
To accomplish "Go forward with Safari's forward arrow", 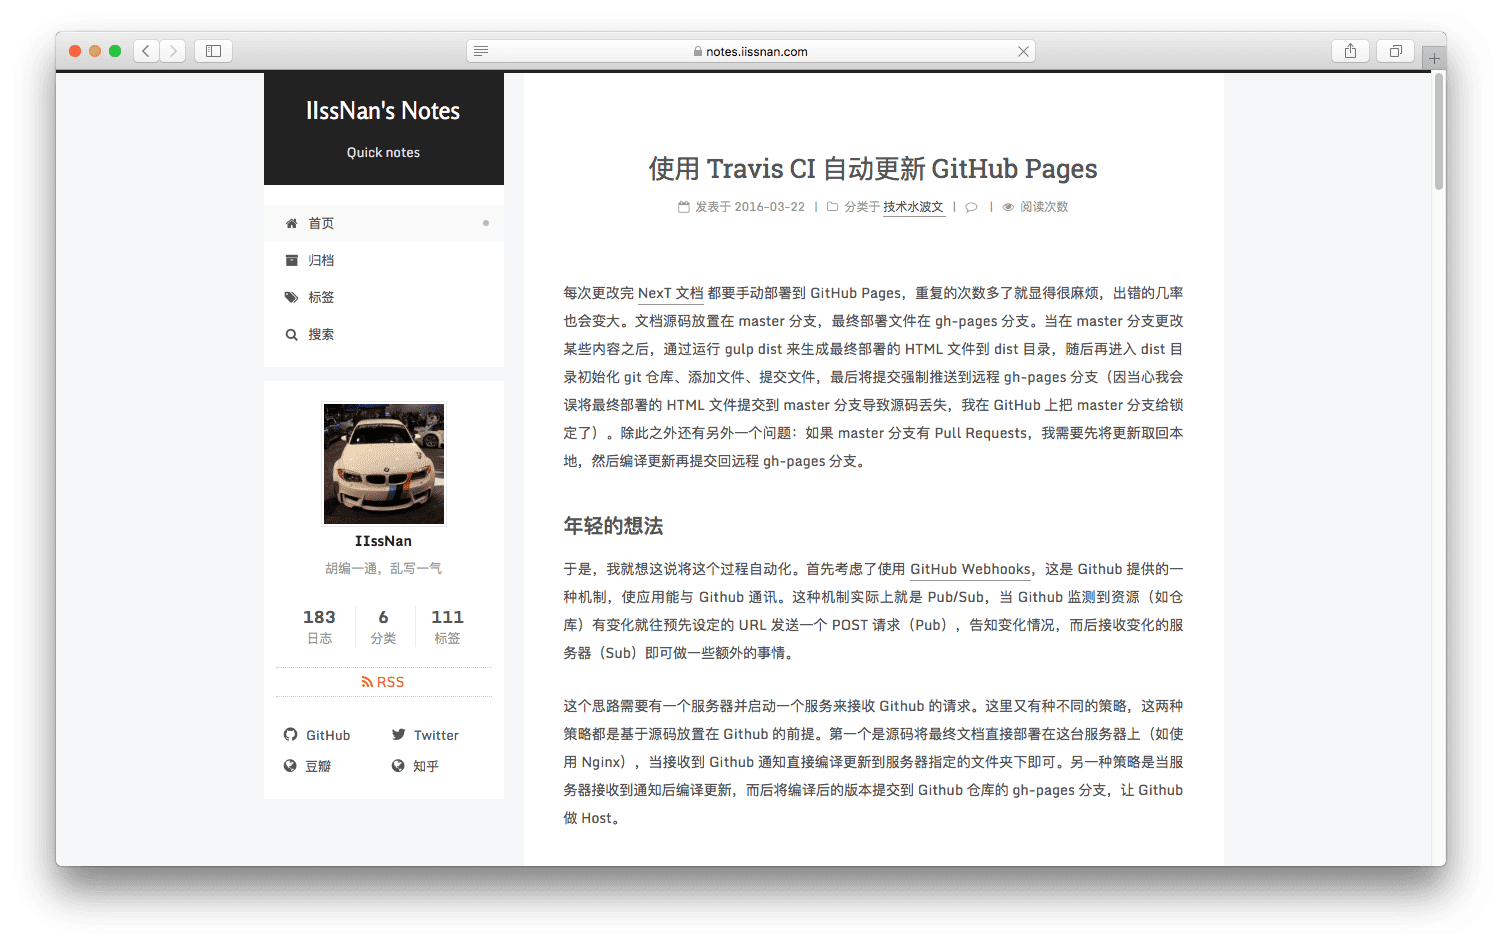I will point(173,51).
